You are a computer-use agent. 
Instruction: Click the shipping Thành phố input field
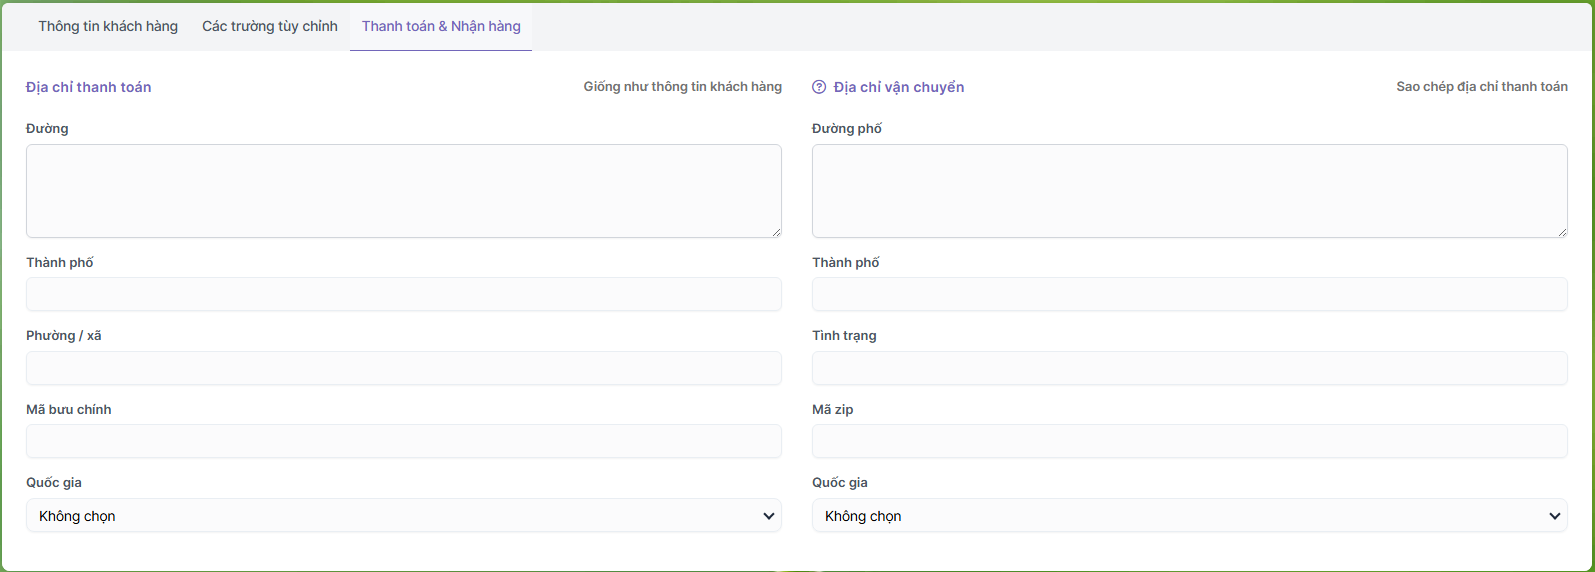pyautogui.click(x=1189, y=294)
